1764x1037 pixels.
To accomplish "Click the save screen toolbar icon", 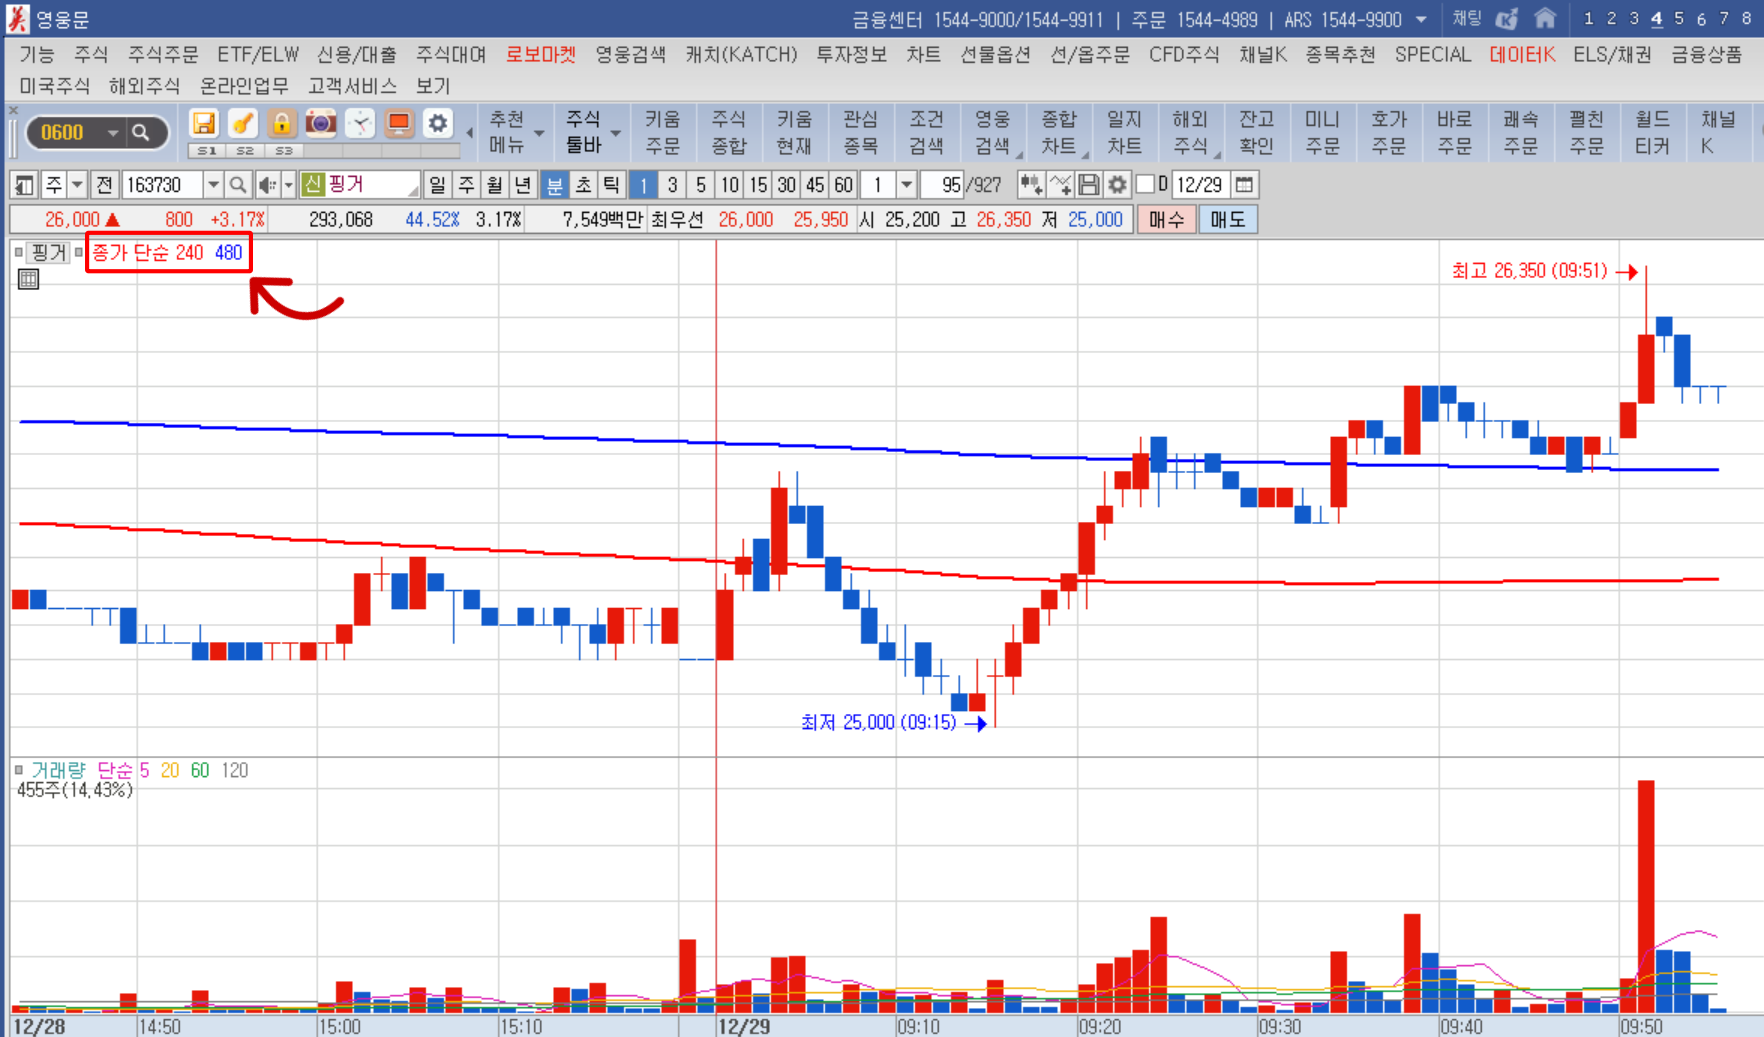I will [204, 123].
